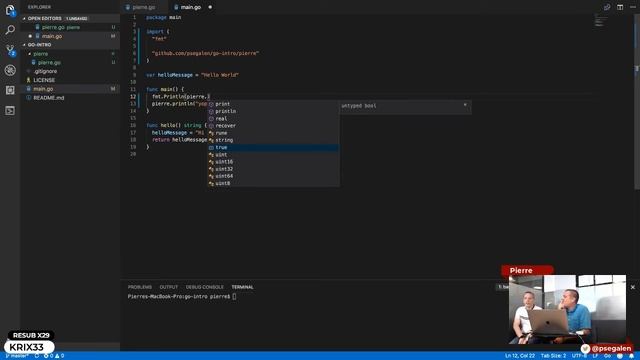This screenshot has height=360, width=640.
Task: Click the Twitter bird icon beside @psegalen
Action: 585,349
